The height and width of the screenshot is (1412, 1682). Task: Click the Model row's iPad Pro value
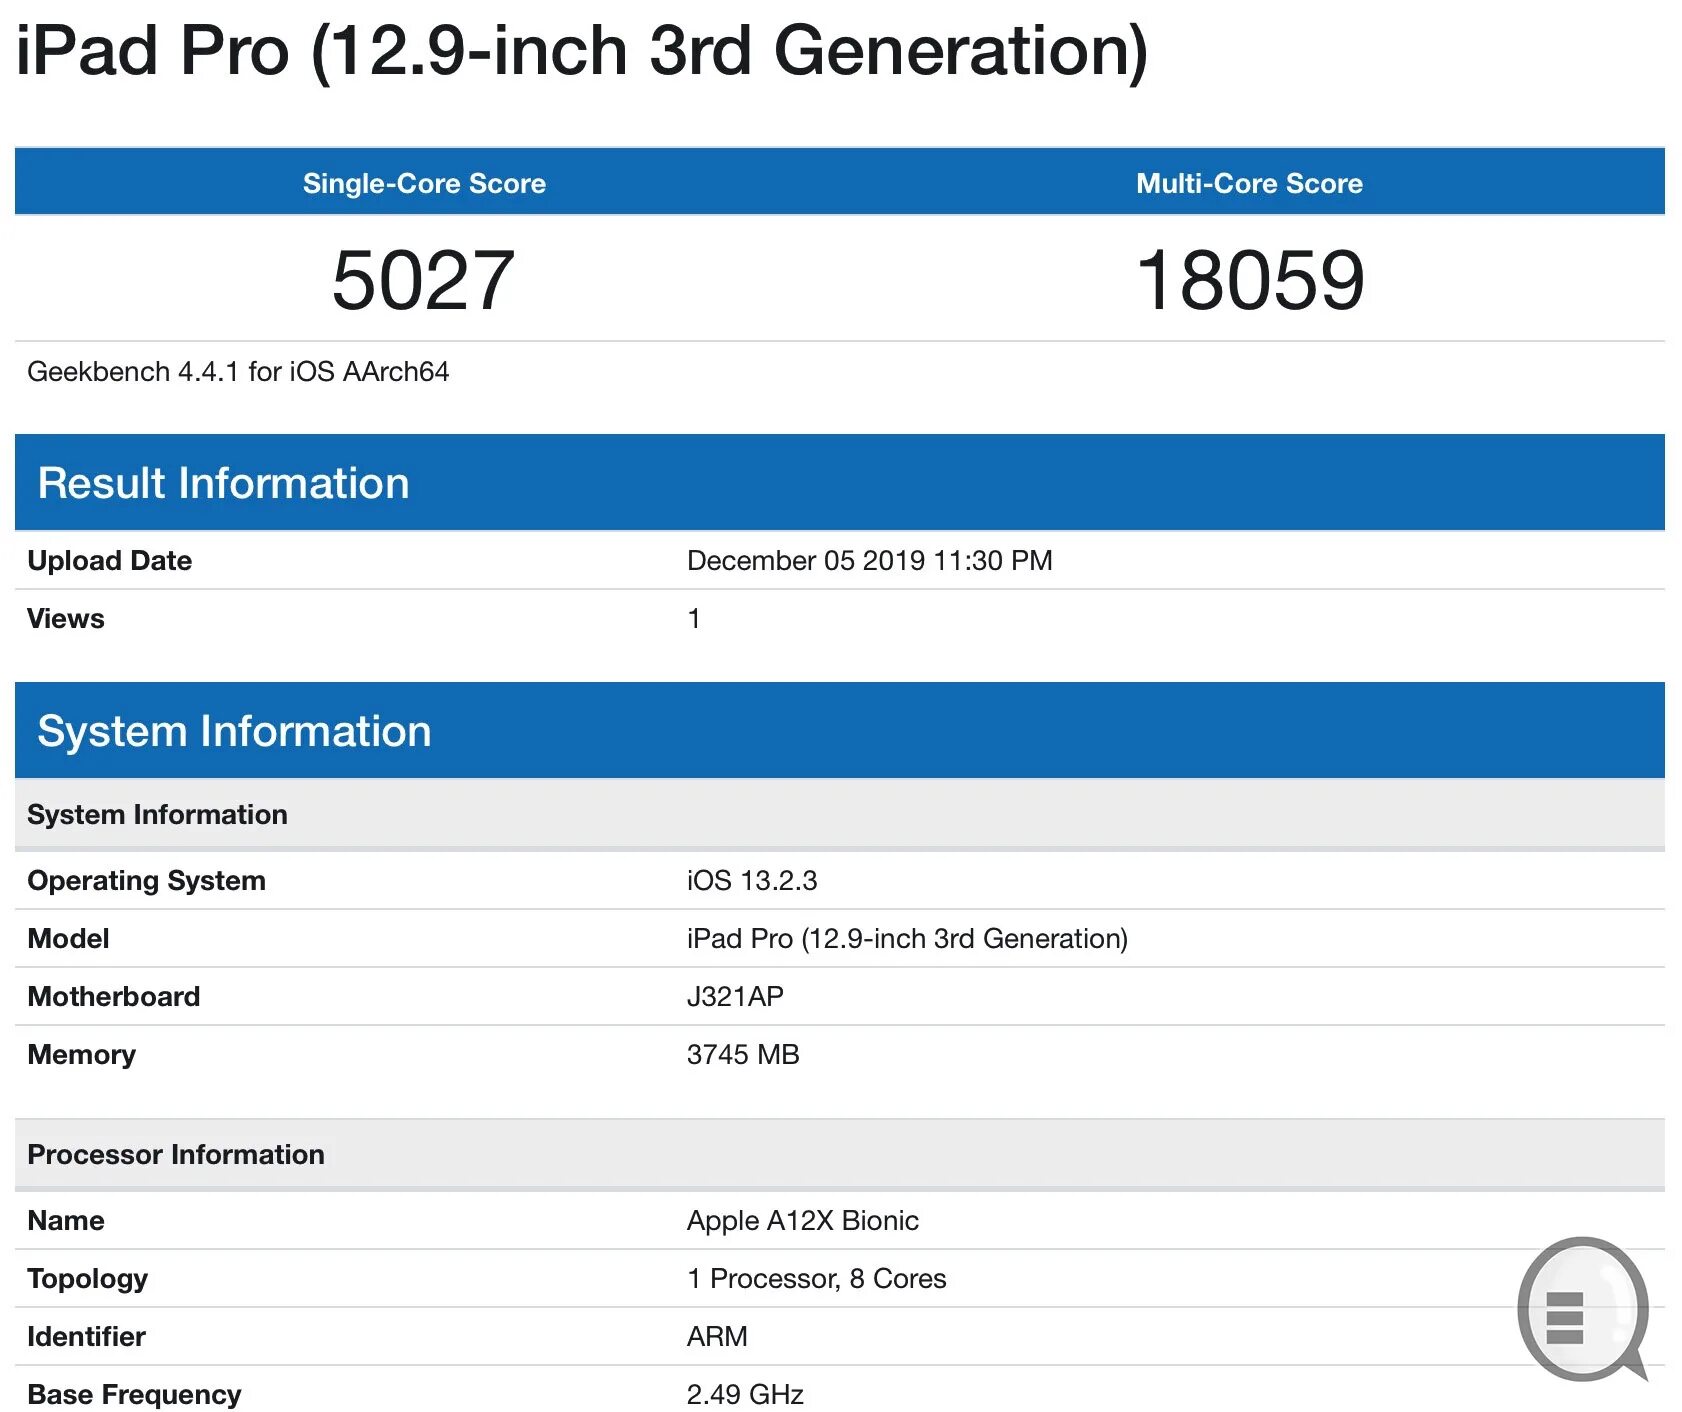coord(907,939)
